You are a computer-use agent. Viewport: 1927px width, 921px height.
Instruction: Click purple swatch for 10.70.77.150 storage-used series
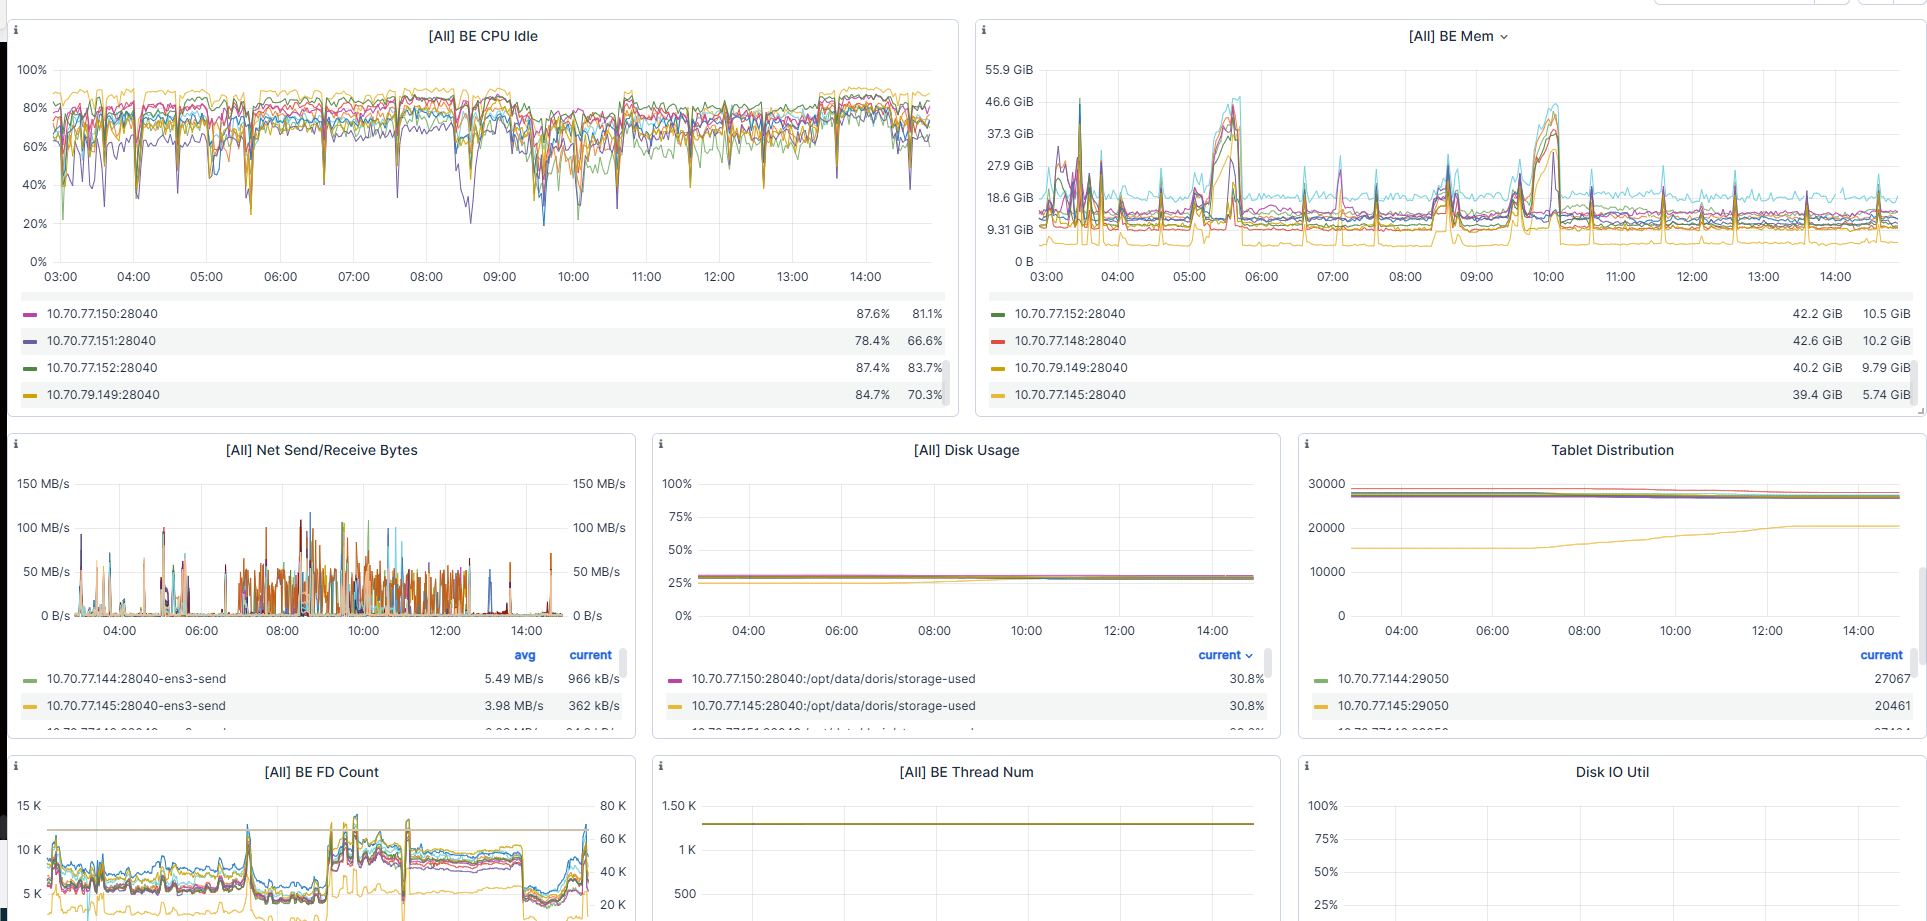[675, 680]
